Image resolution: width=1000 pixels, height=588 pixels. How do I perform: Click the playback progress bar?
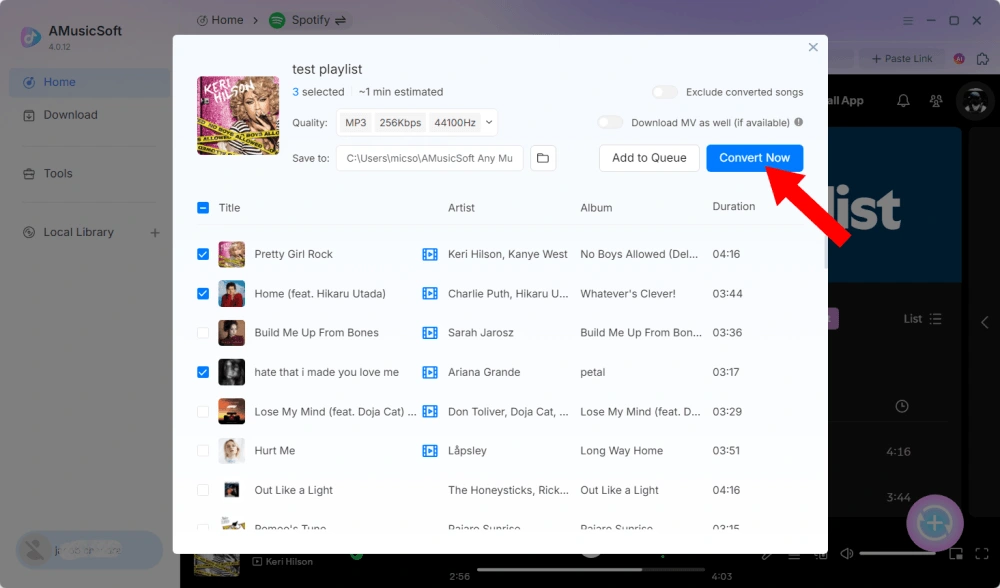tap(591, 570)
